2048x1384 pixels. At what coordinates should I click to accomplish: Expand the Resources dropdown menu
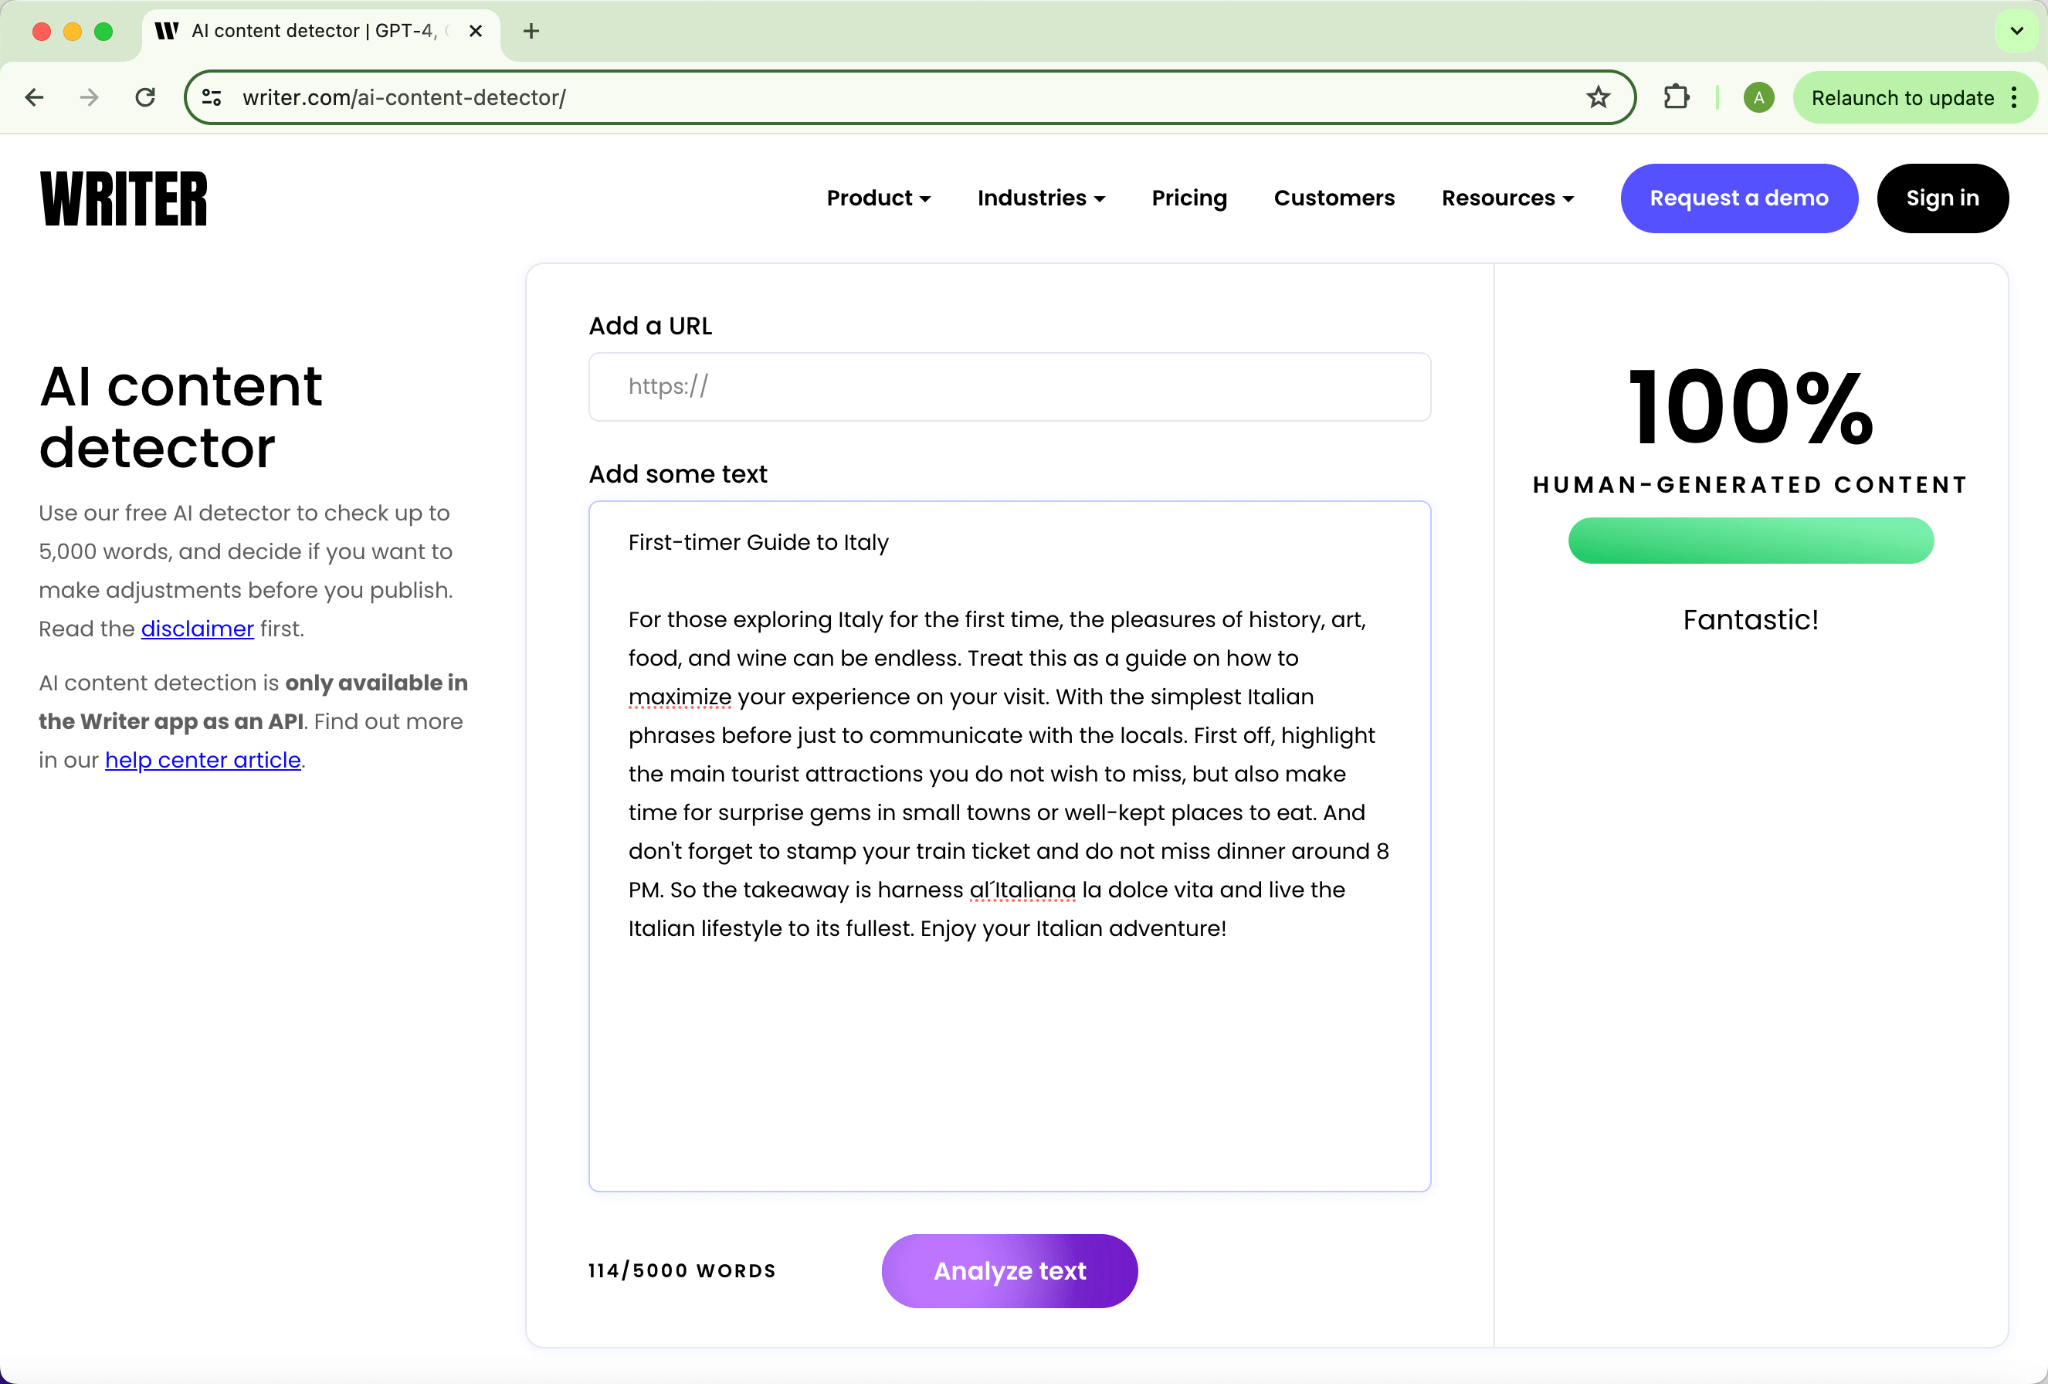1506,198
